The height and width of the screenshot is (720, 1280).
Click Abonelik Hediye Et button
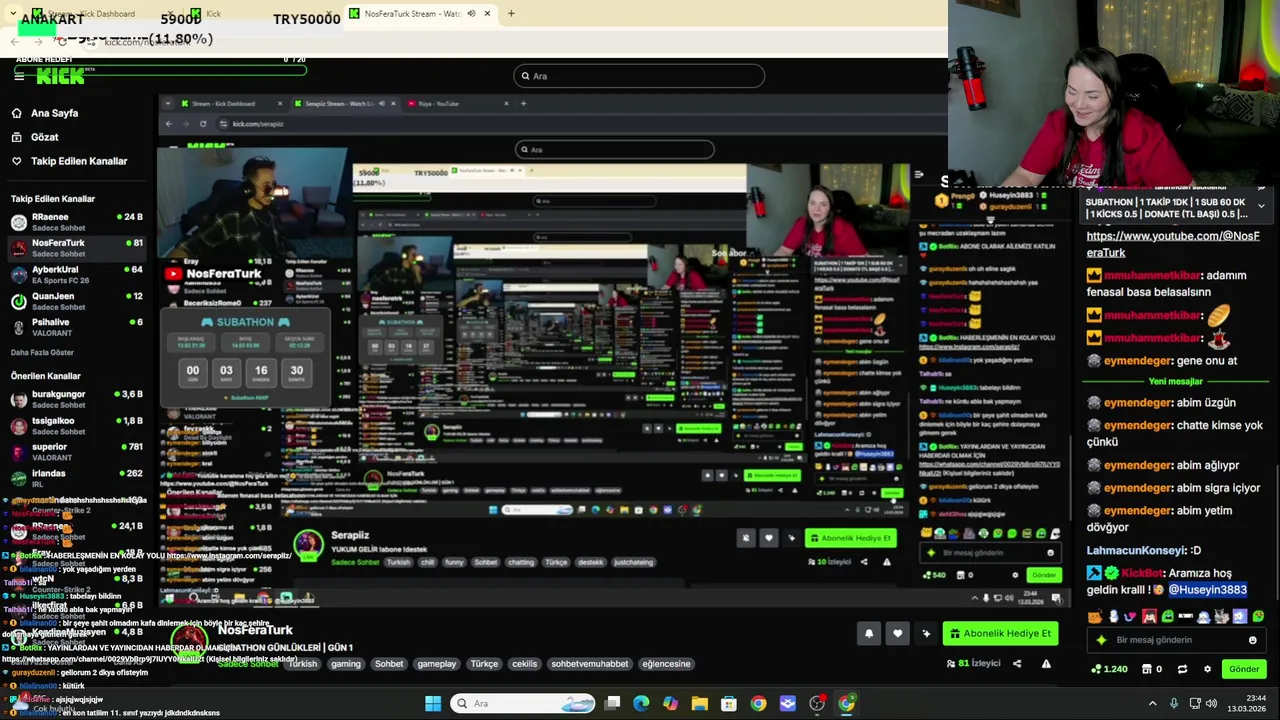pos(1000,633)
